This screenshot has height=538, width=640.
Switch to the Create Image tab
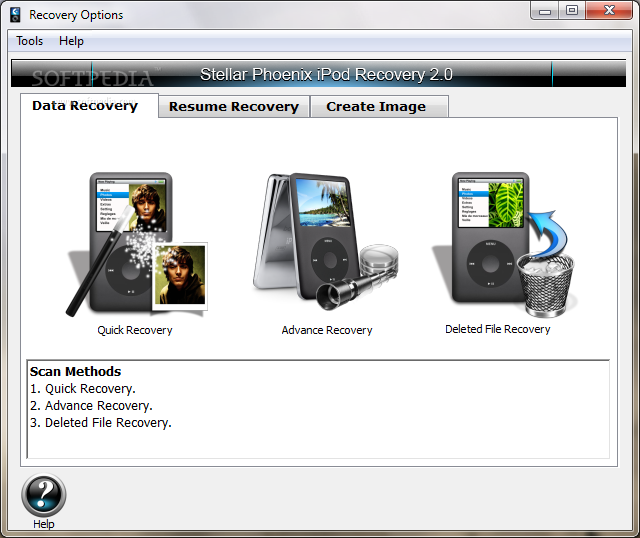pos(379,107)
